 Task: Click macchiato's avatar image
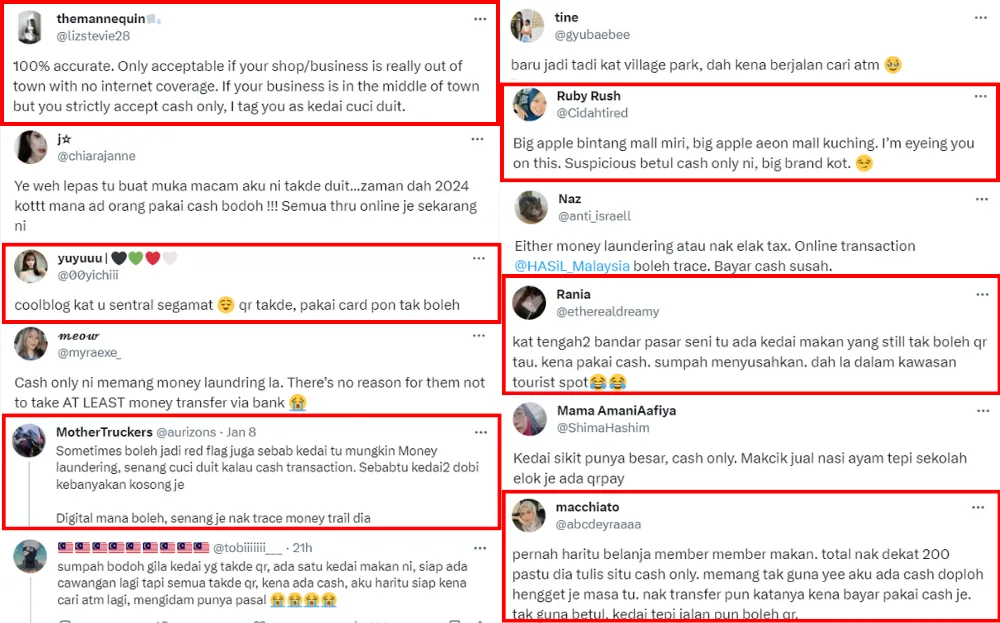[528, 515]
